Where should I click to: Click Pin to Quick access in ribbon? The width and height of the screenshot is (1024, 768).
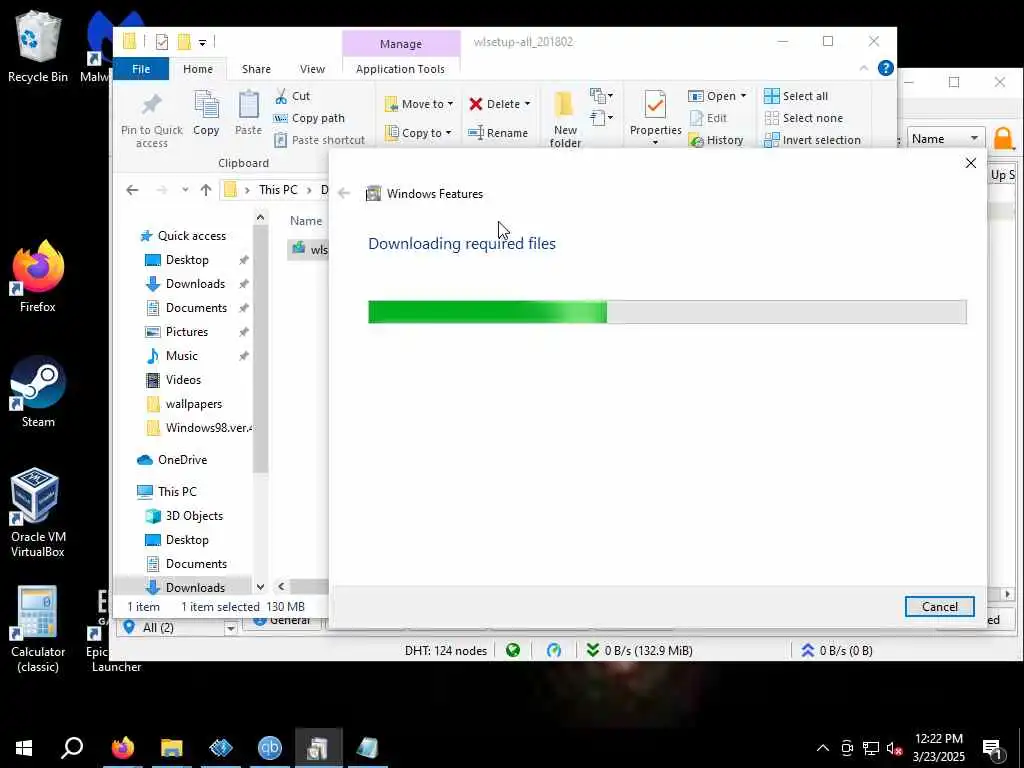152,120
